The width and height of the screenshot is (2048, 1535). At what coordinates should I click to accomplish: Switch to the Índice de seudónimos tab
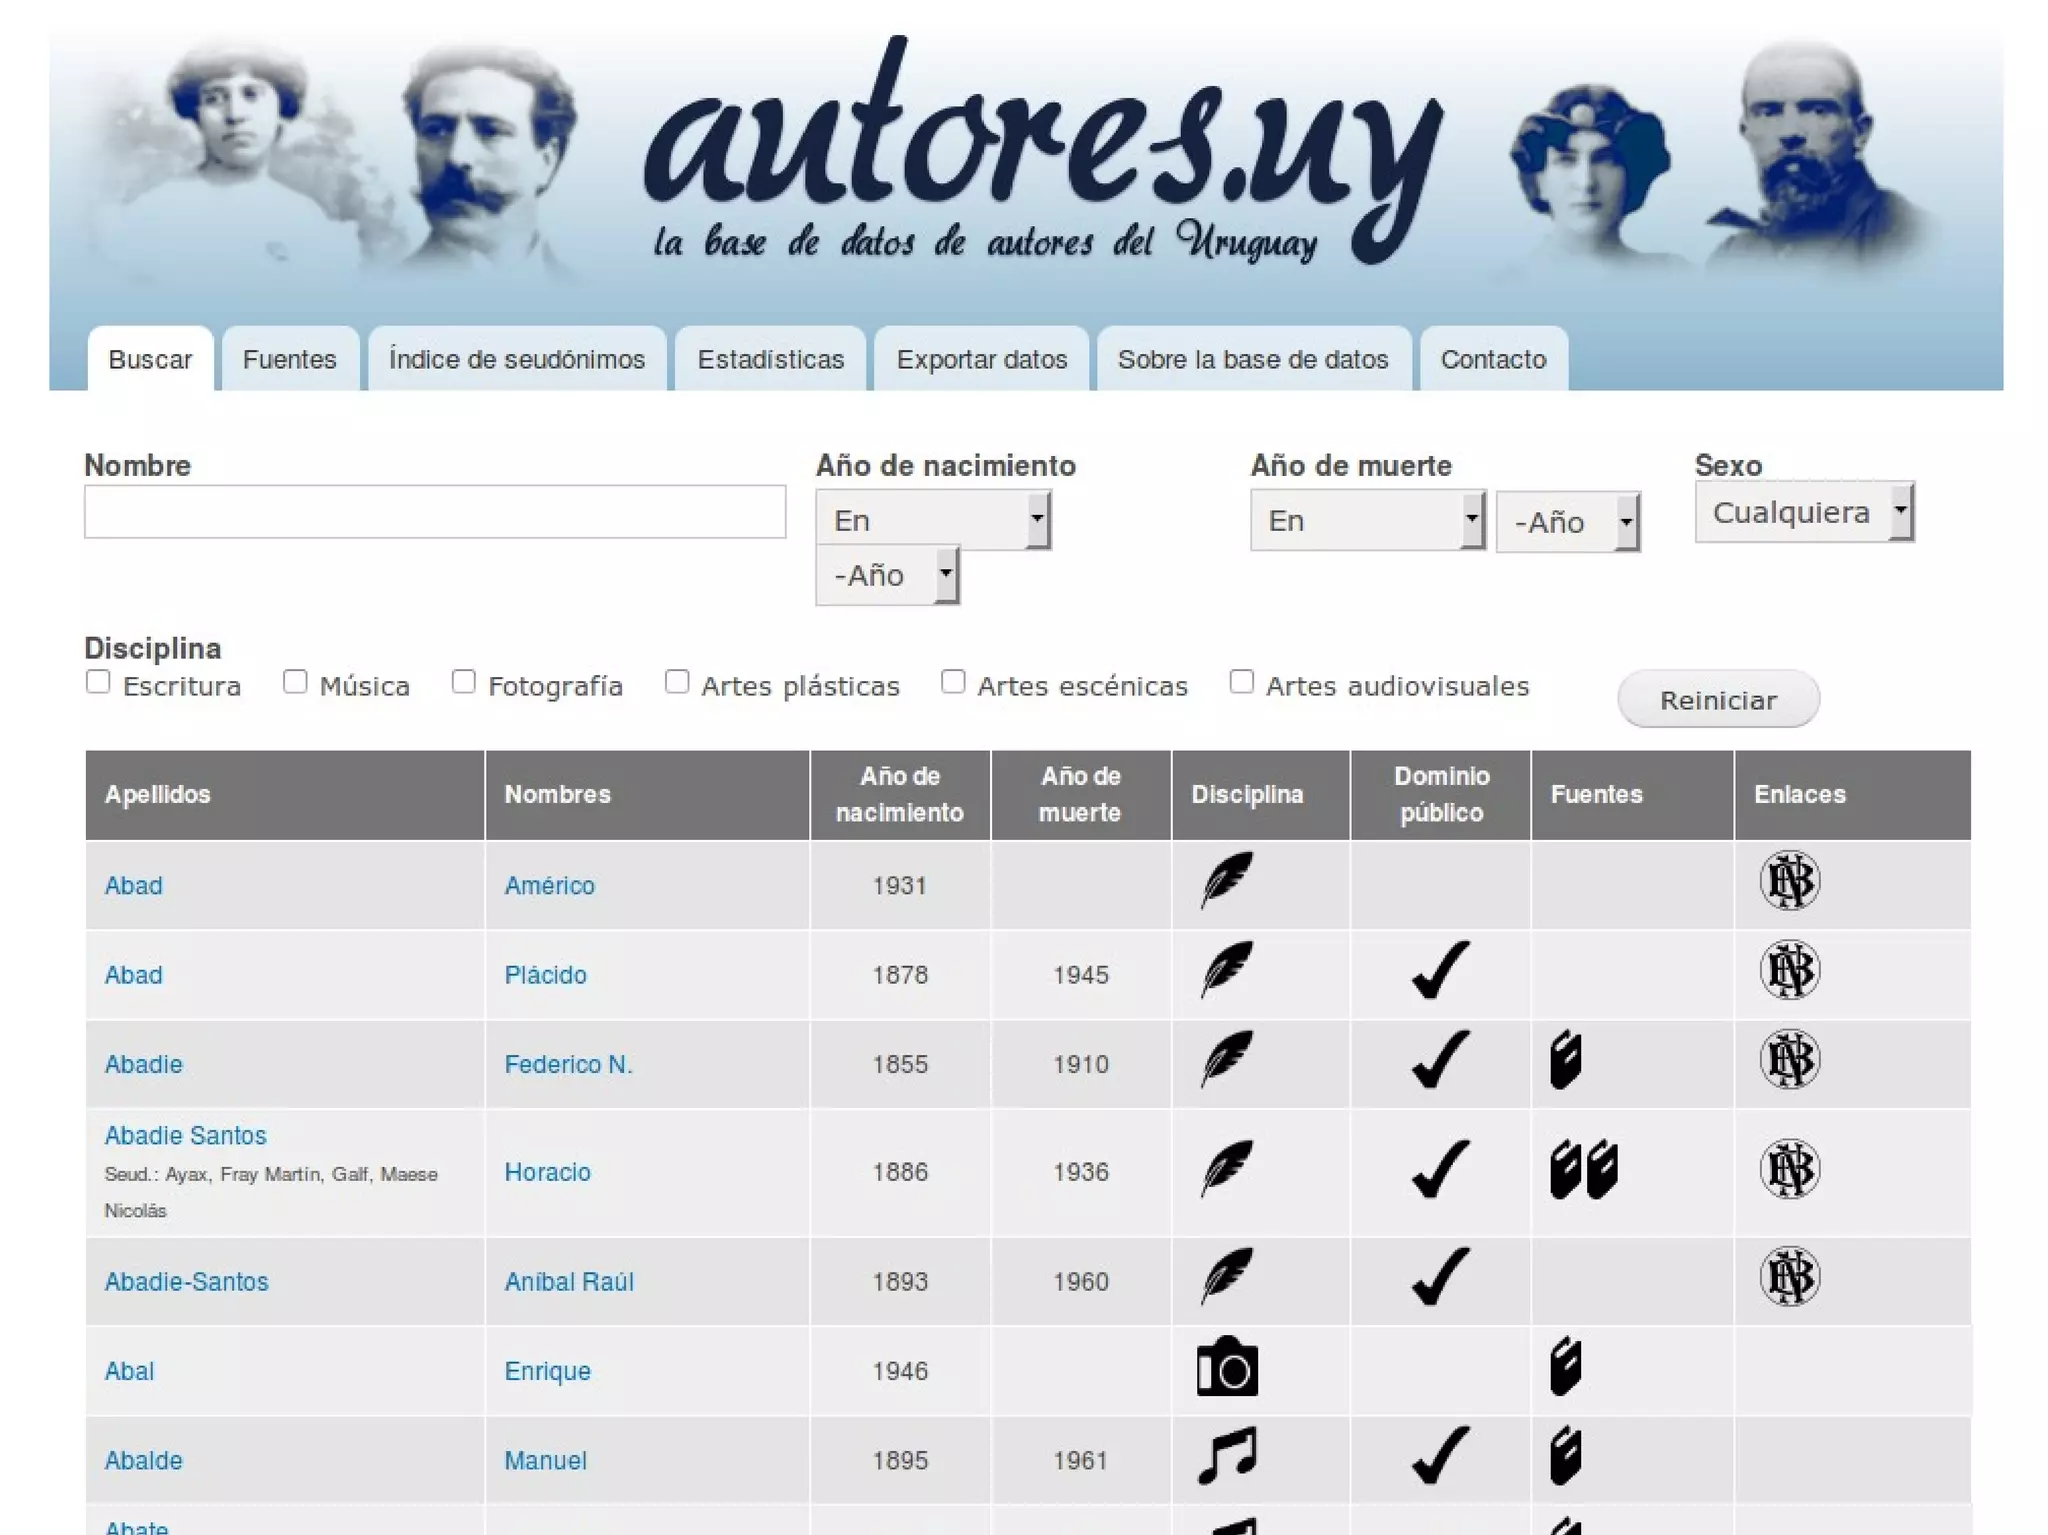pos(516,360)
